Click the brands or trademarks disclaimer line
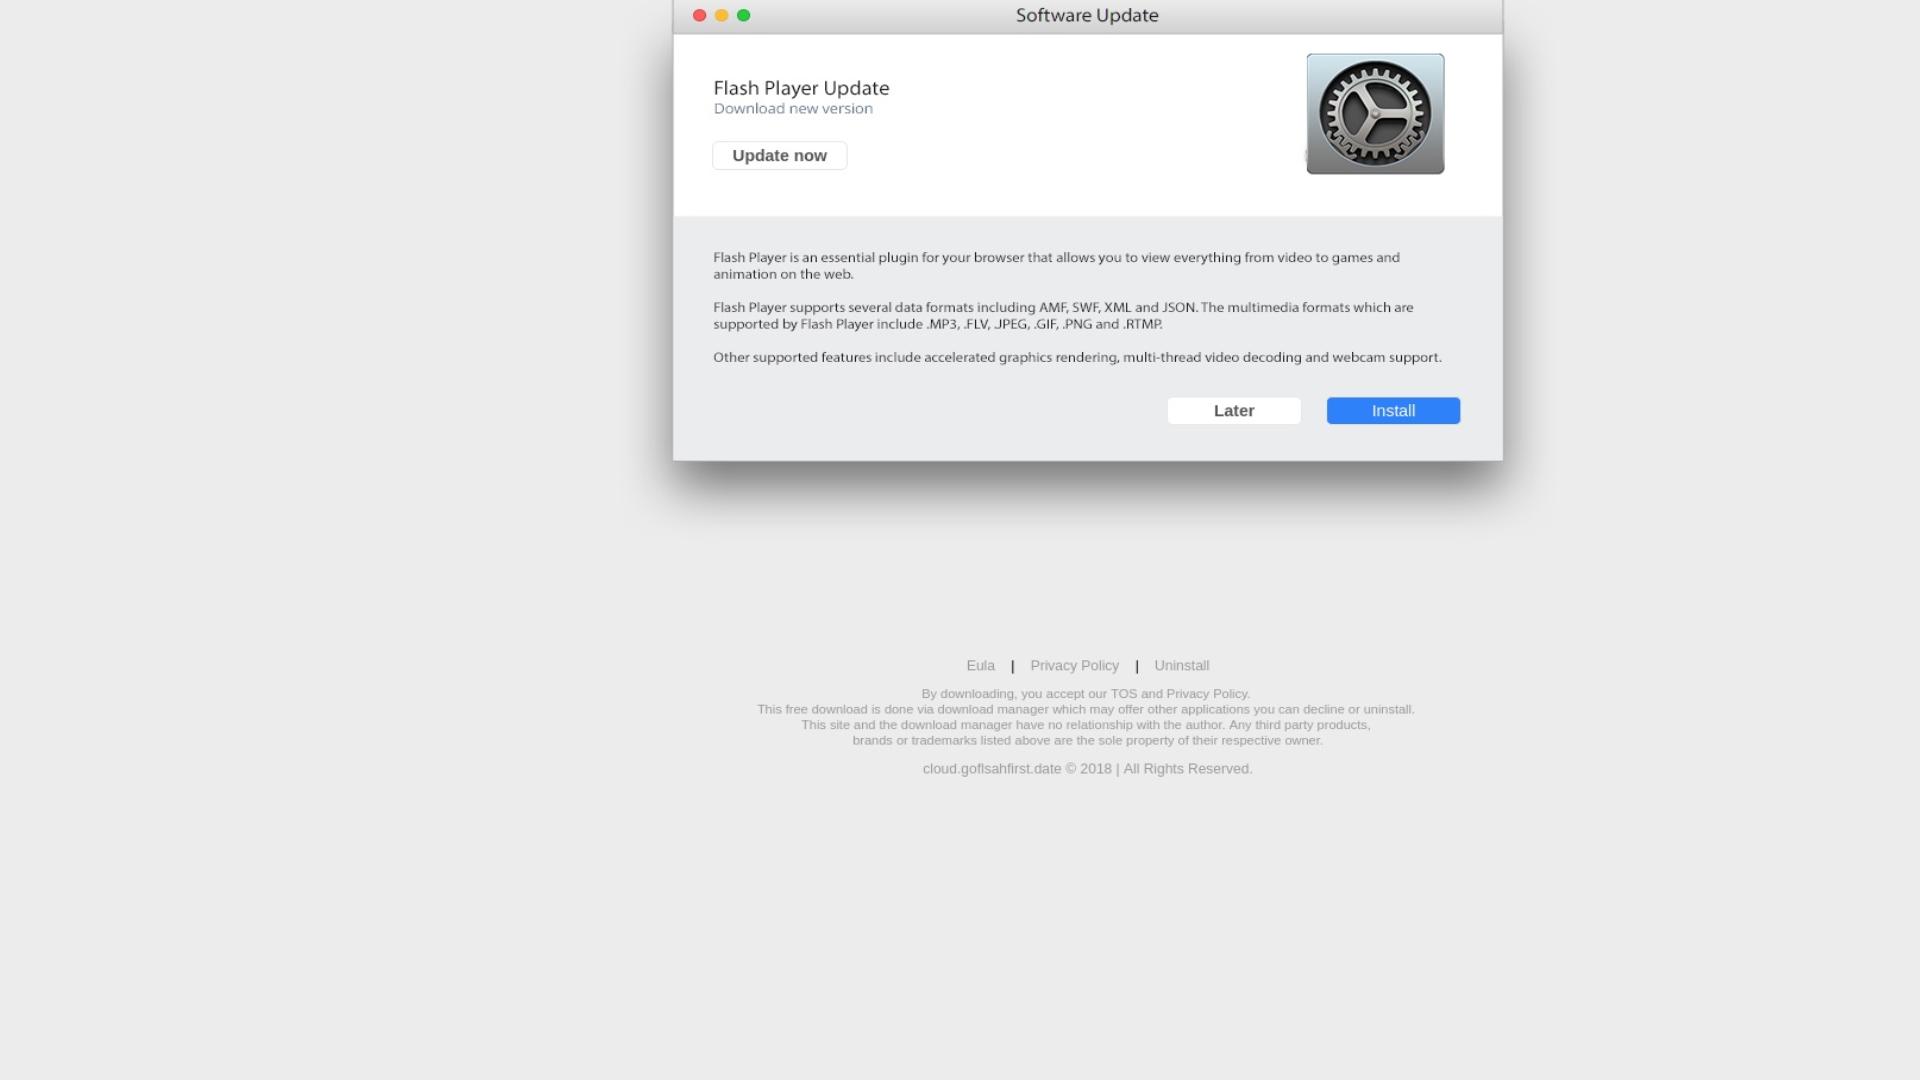 point(1088,741)
